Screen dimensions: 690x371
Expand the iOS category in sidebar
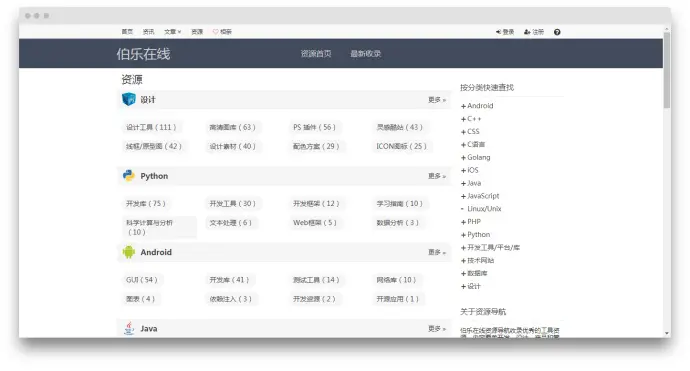470,170
